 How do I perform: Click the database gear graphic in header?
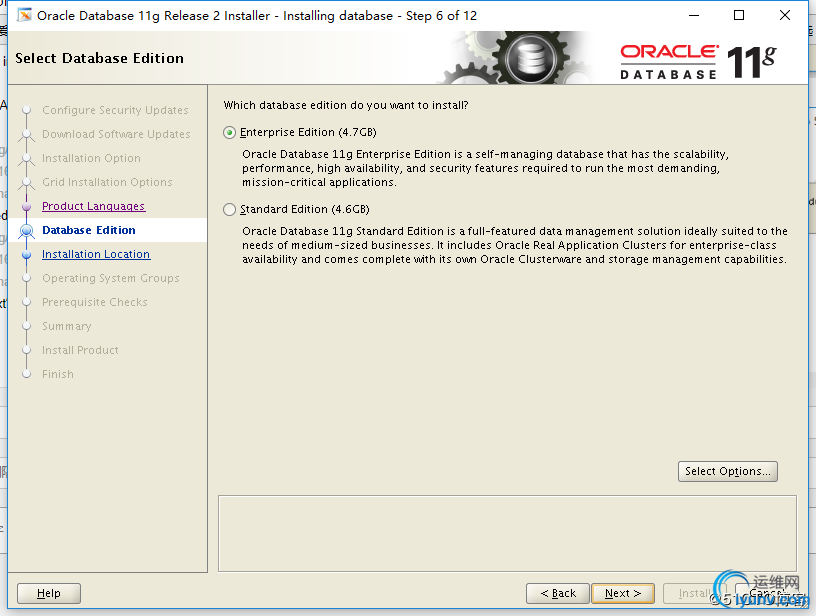(x=530, y=58)
